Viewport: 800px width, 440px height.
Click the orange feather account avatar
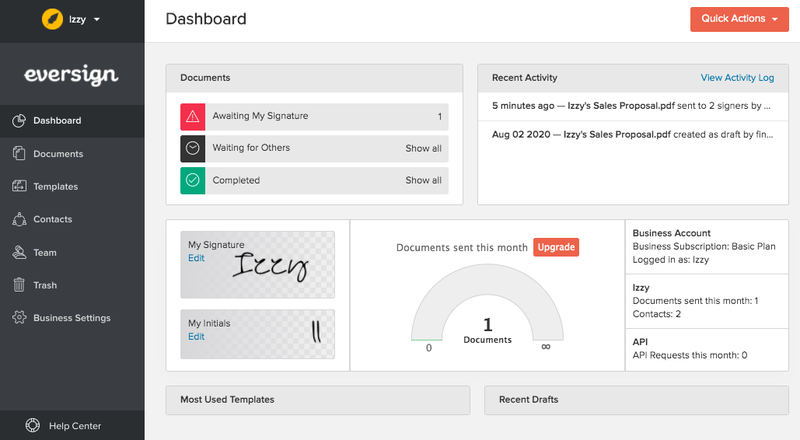coord(52,19)
